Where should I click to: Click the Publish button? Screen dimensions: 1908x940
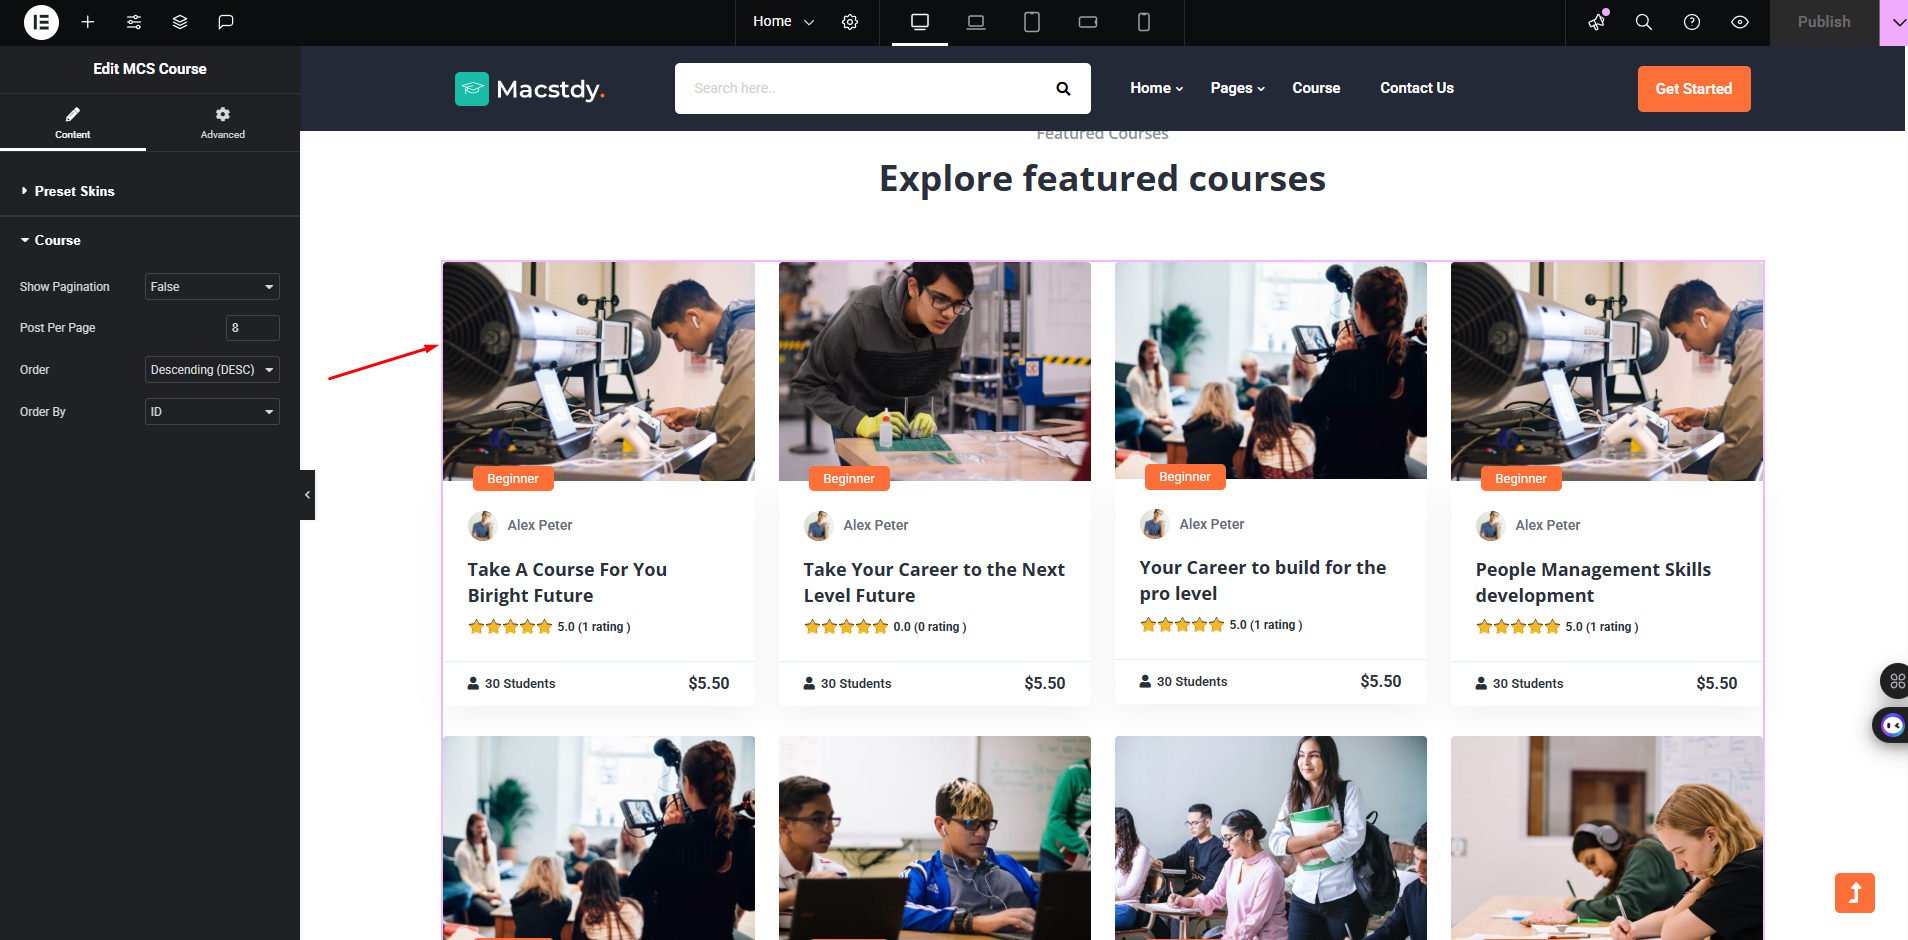point(1824,22)
